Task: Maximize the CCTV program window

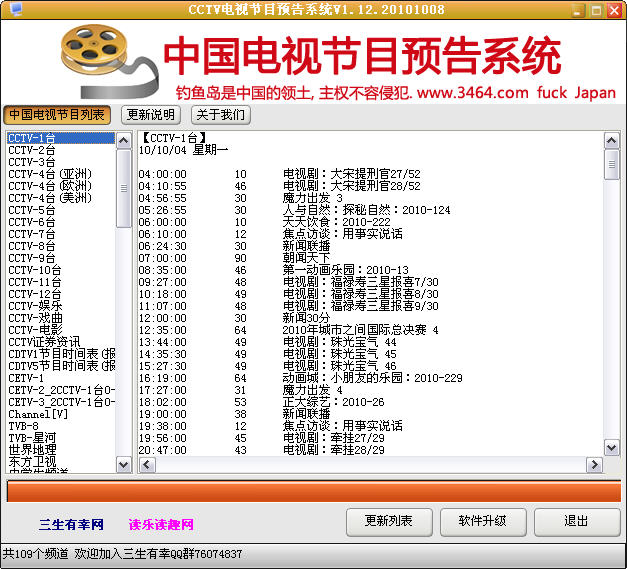Action: 596,10
